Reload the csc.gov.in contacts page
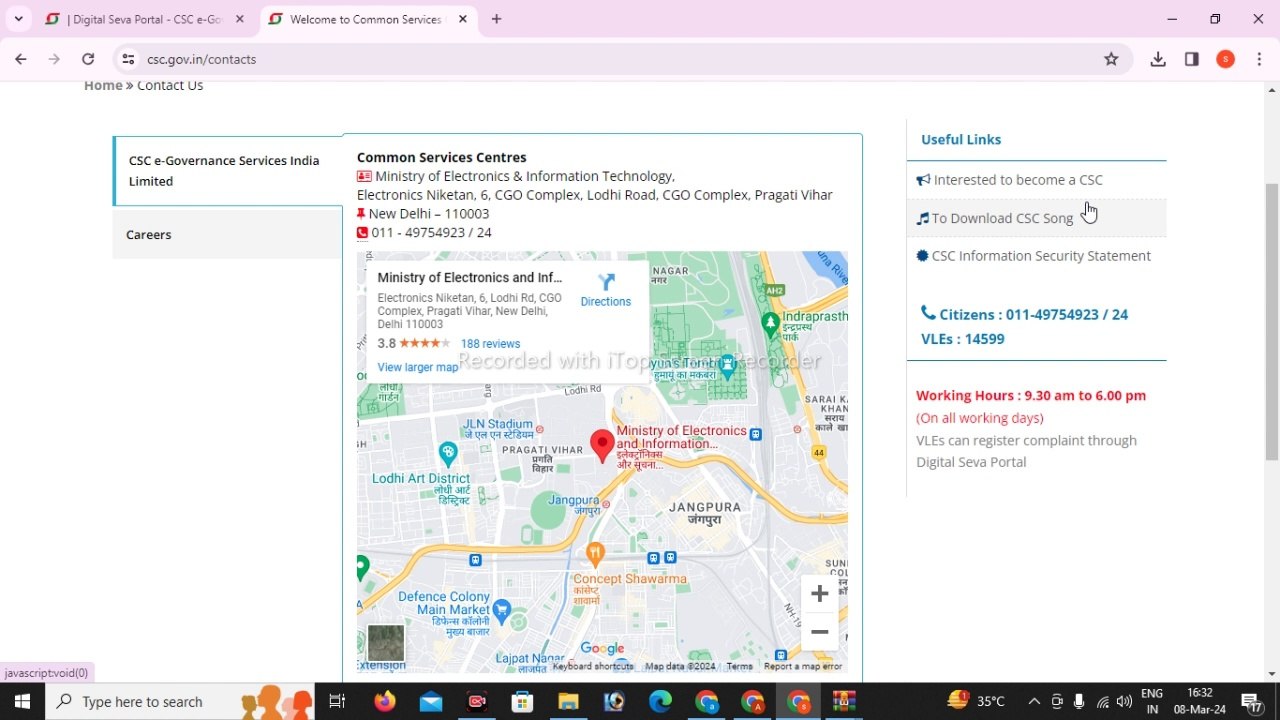 pyautogui.click(x=88, y=59)
